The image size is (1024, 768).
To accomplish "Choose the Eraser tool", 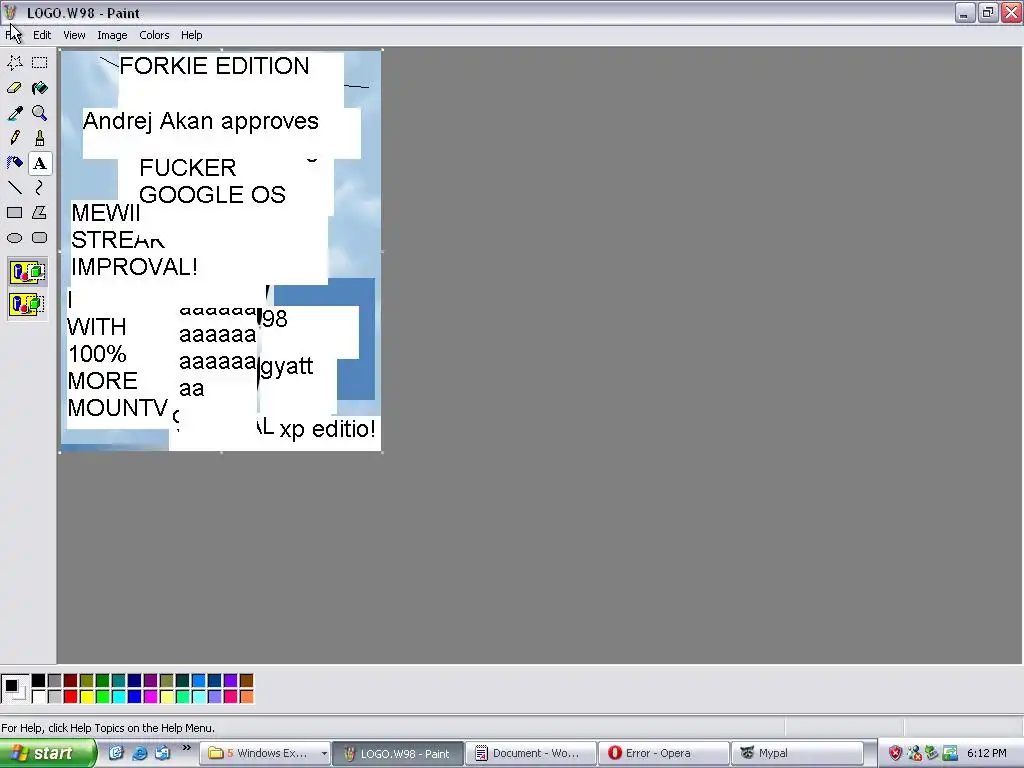I will point(14,88).
